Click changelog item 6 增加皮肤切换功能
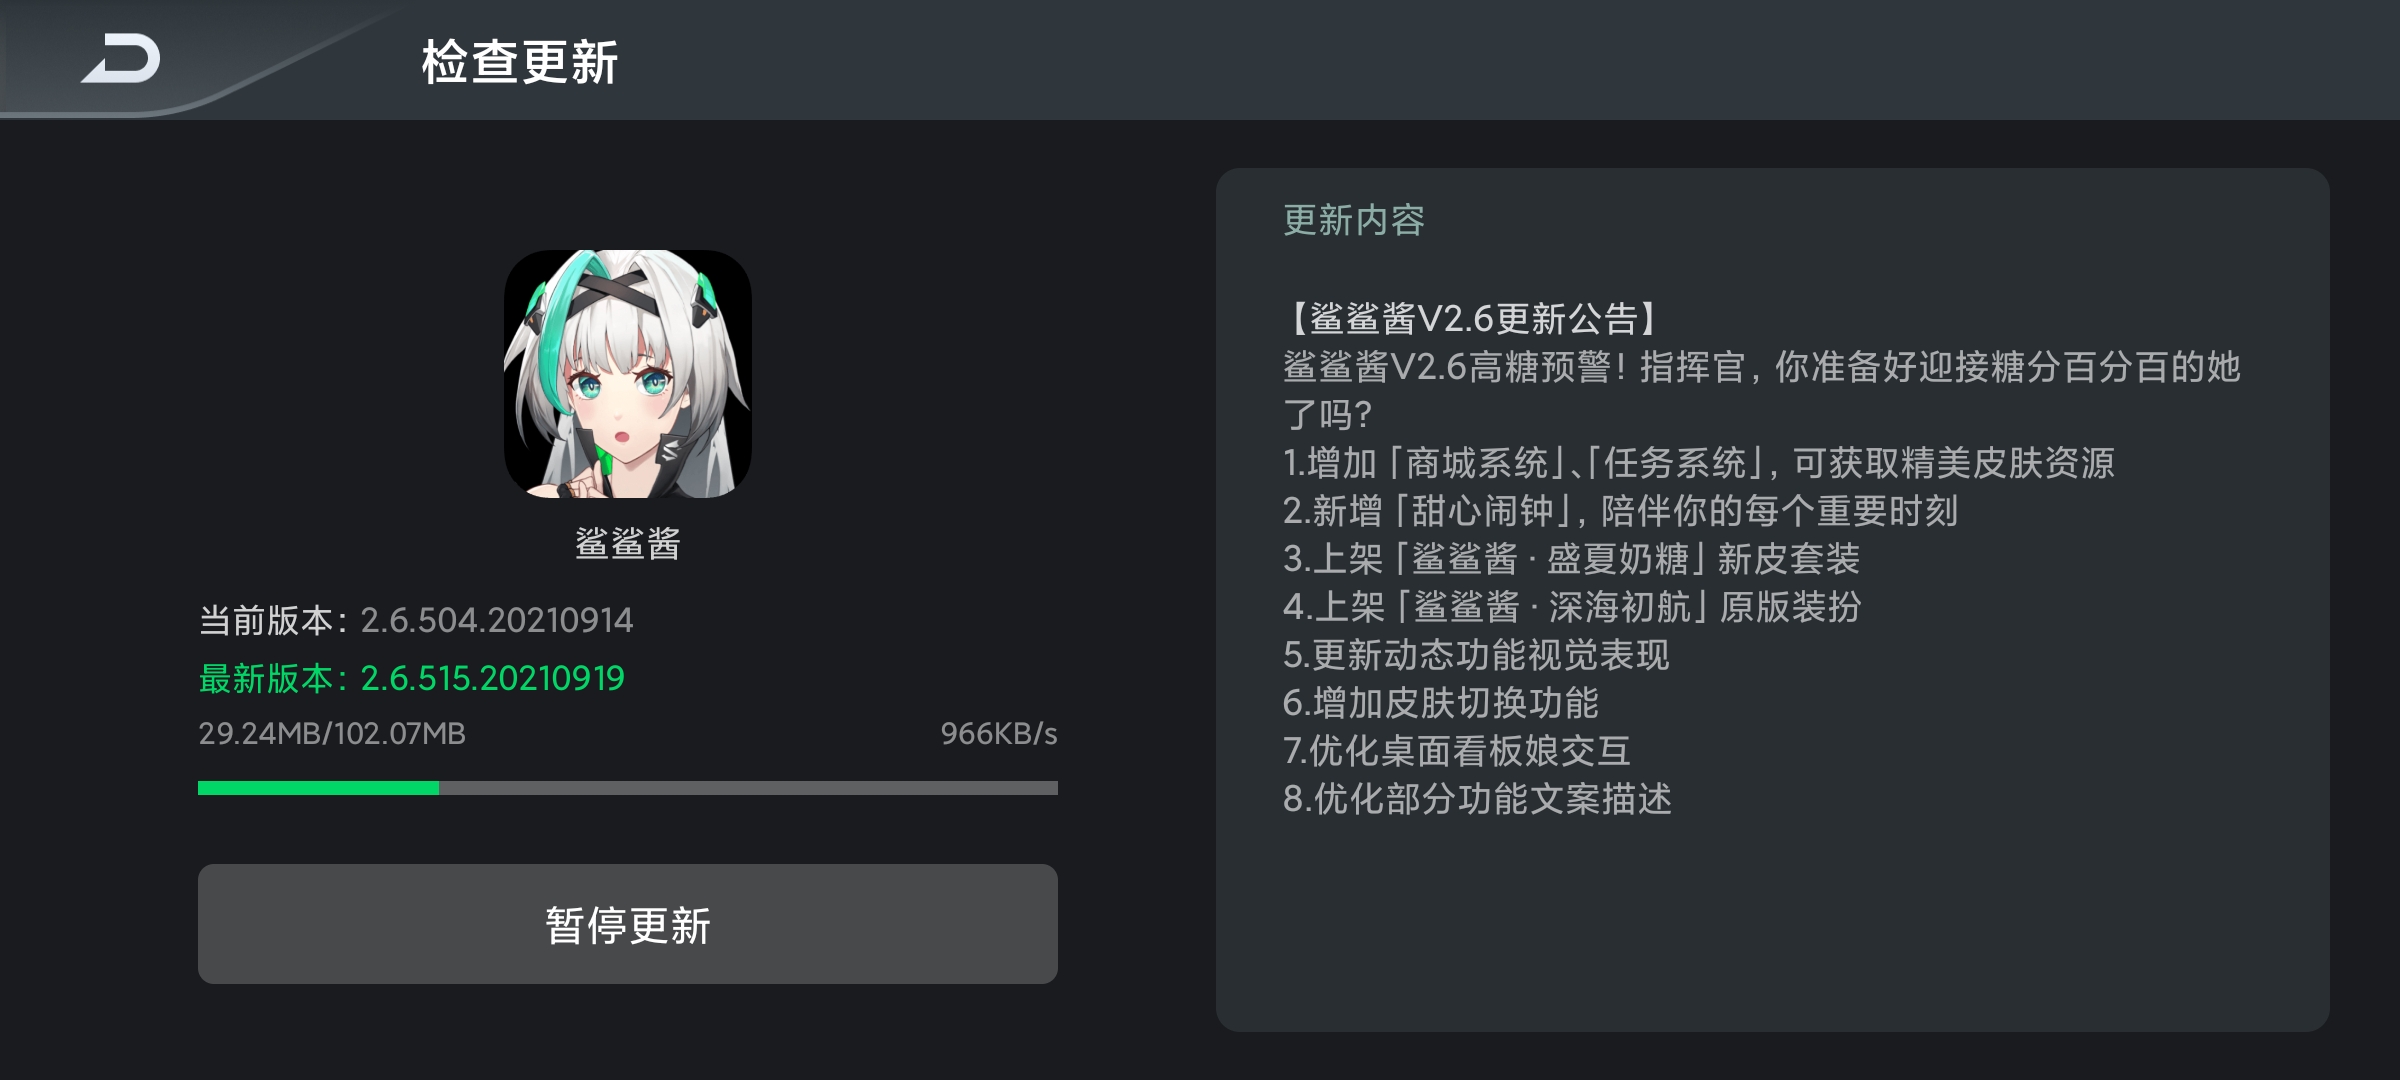2400x1080 pixels. point(1441,703)
